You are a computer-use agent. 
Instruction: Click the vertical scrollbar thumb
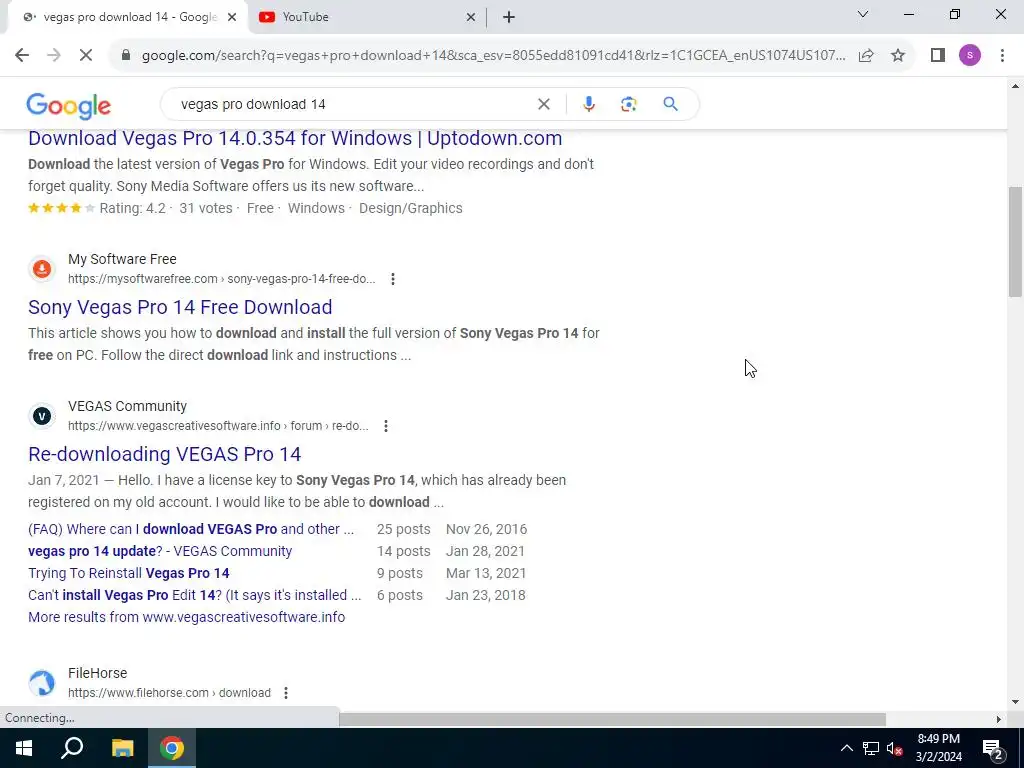coord(1015,241)
